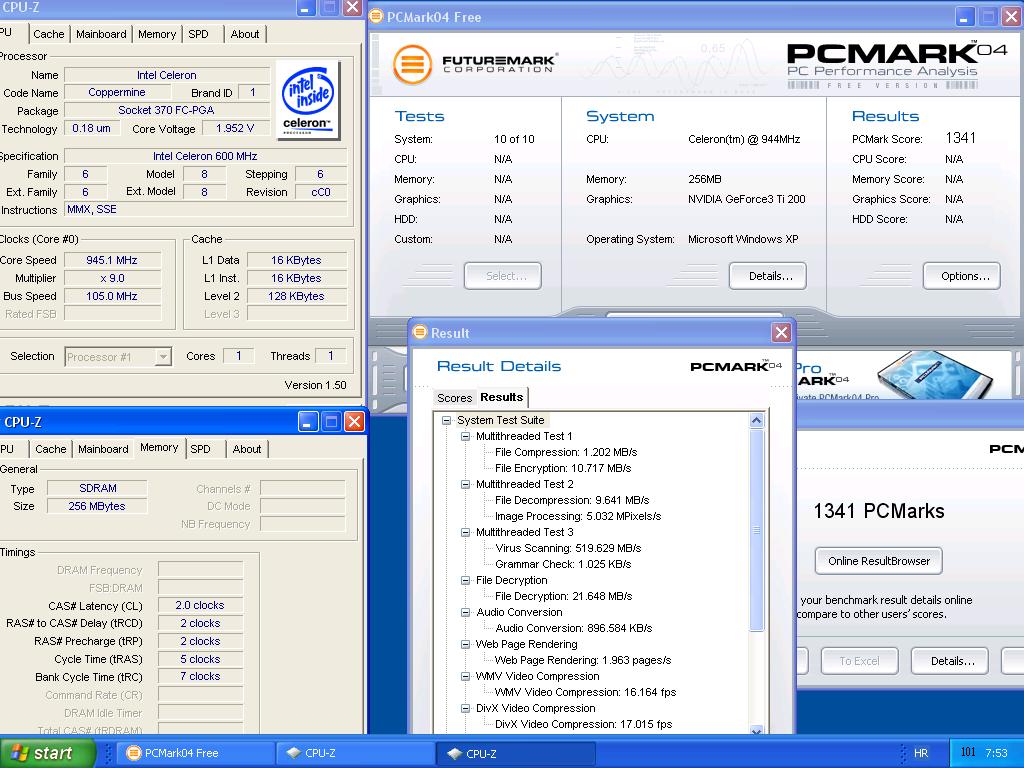Select Grammar Check: 1.025 KB/s row
This screenshot has height=768, width=1024.
pos(563,564)
